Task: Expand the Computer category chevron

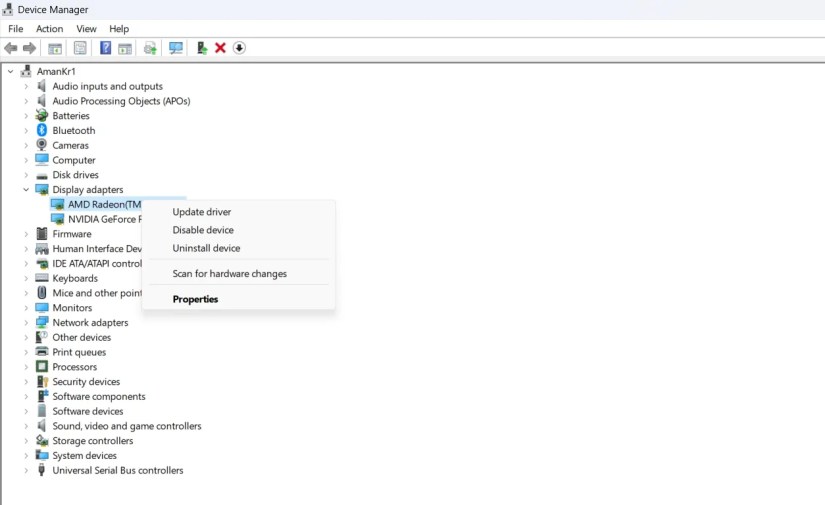Action: (26, 160)
